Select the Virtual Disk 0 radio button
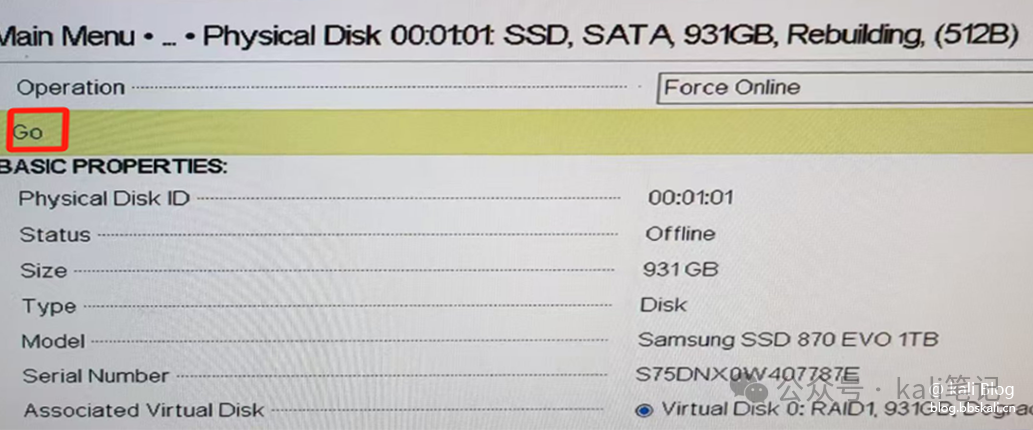The height and width of the screenshot is (430, 1033). [644, 411]
